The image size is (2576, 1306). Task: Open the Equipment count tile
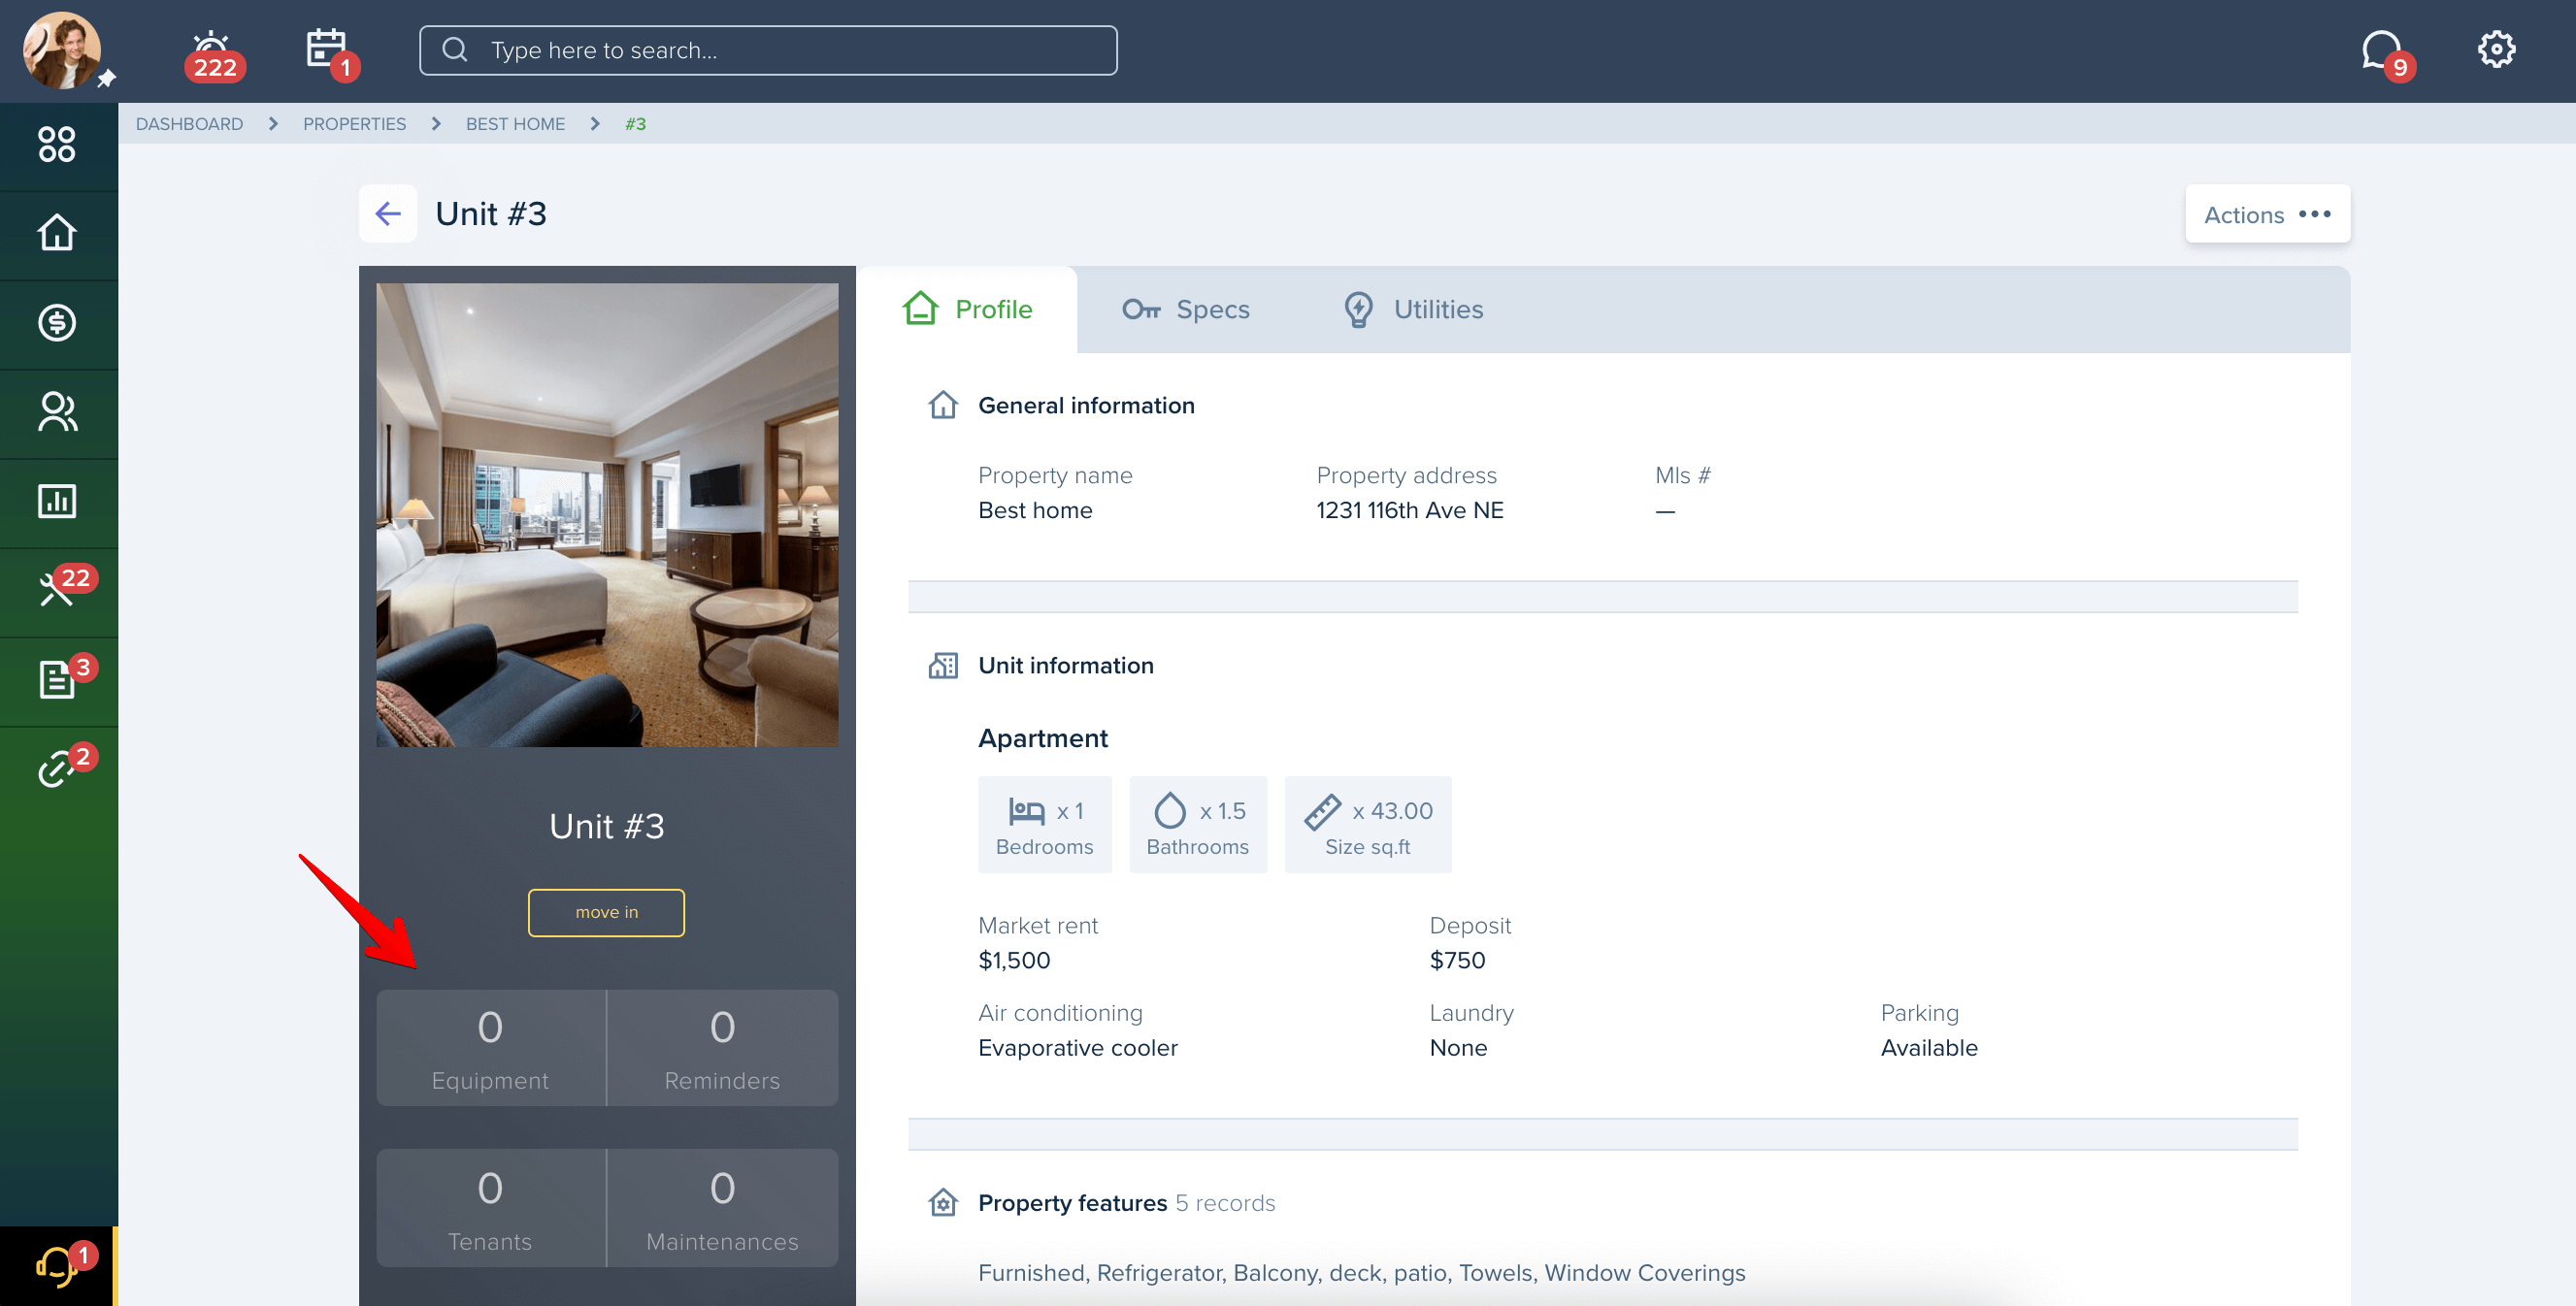click(490, 1048)
